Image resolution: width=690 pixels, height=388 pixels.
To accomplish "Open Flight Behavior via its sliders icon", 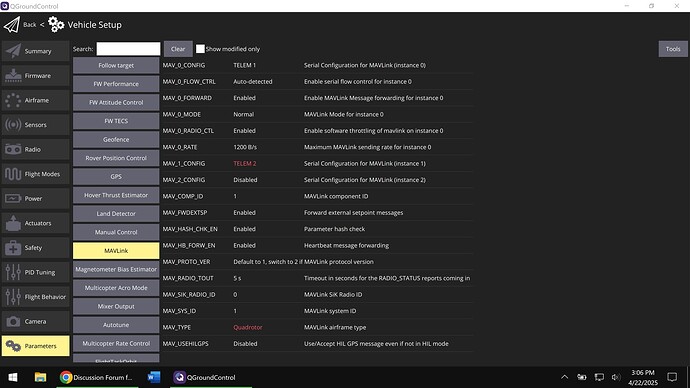I will (13, 297).
